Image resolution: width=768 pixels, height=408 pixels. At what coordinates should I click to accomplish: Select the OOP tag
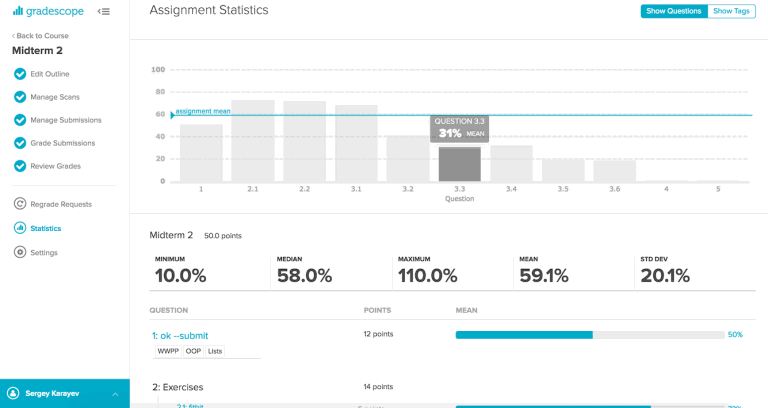[193, 351]
